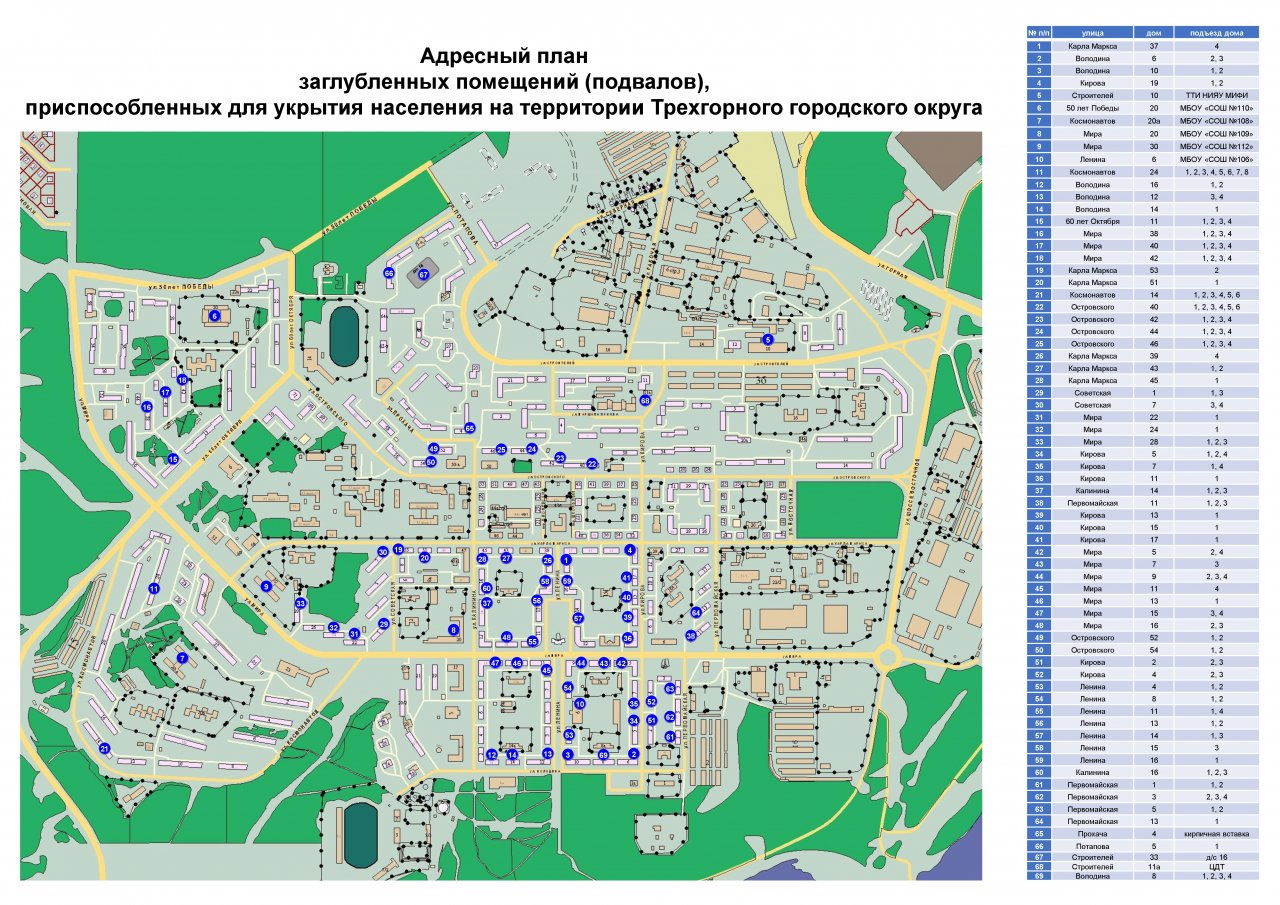The height and width of the screenshot is (905, 1280).
Task: Select shelter marker 66 on the map
Action: (x=389, y=272)
